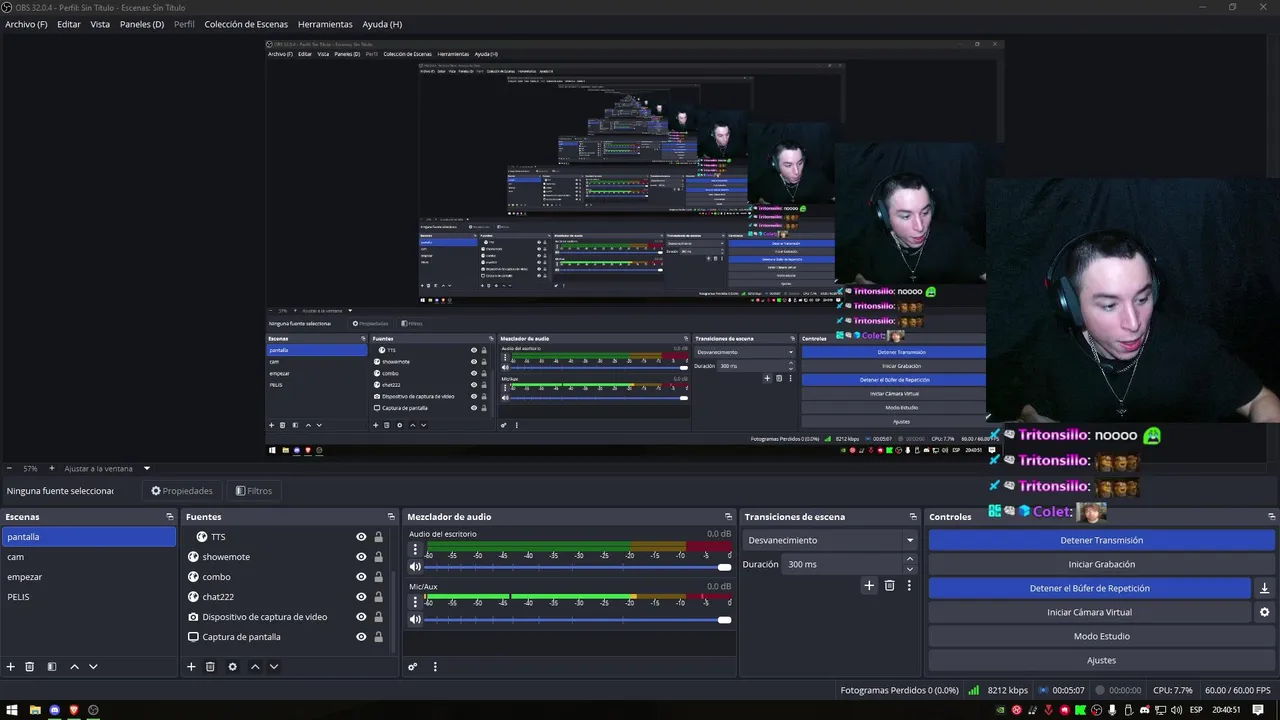Adjust Mic/Aux volume slider

pyautogui.click(x=579, y=619)
